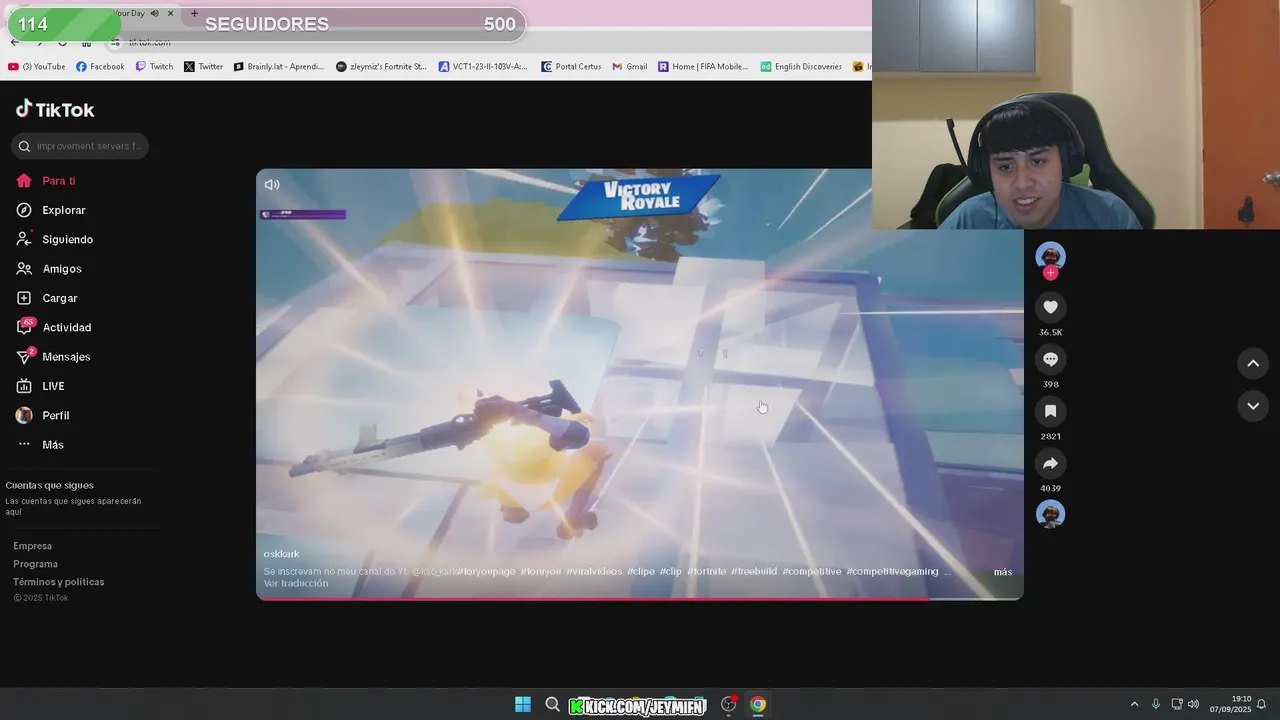Open the Empresa footer link
The image size is (1280, 720).
tap(32, 546)
